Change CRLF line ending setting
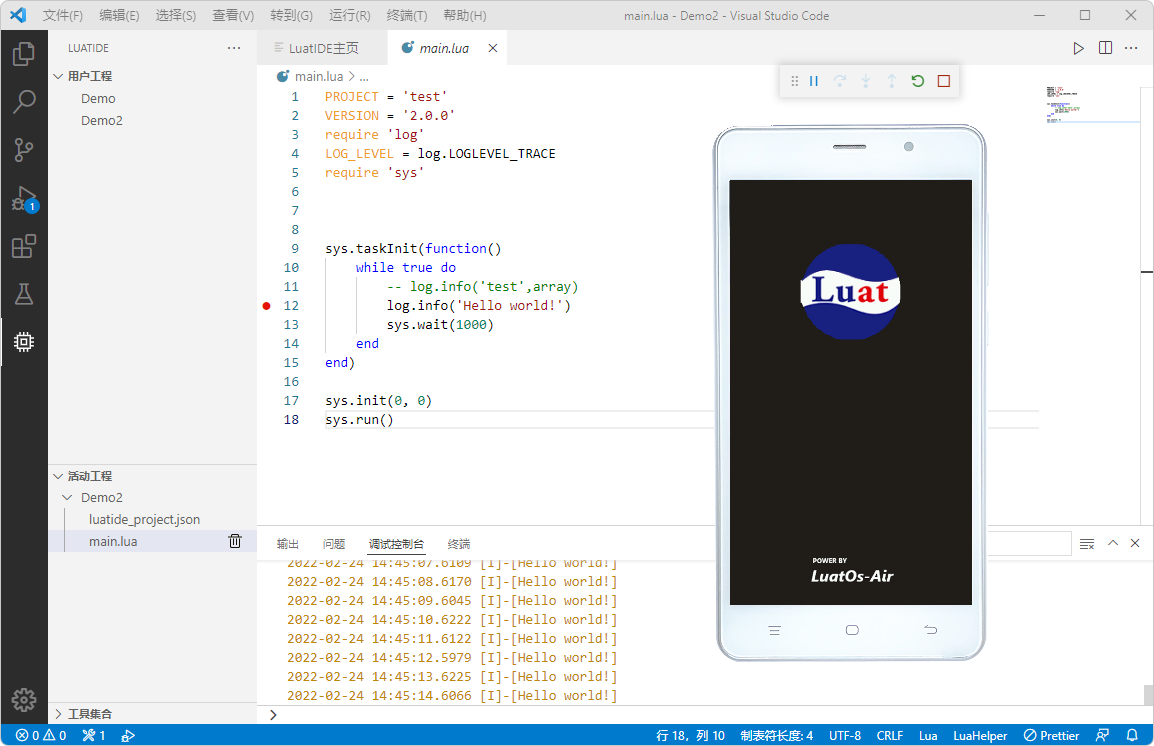This screenshot has width=1154, height=746. point(890,735)
